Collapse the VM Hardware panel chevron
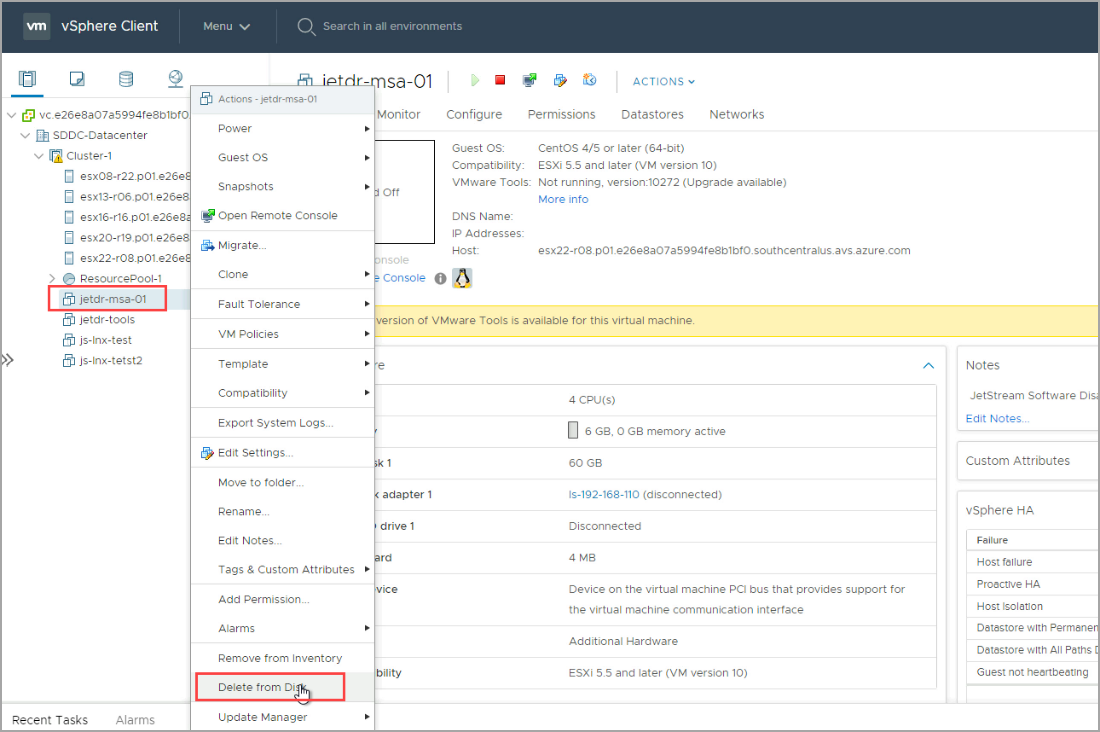The height and width of the screenshot is (732, 1100). [x=928, y=366]
